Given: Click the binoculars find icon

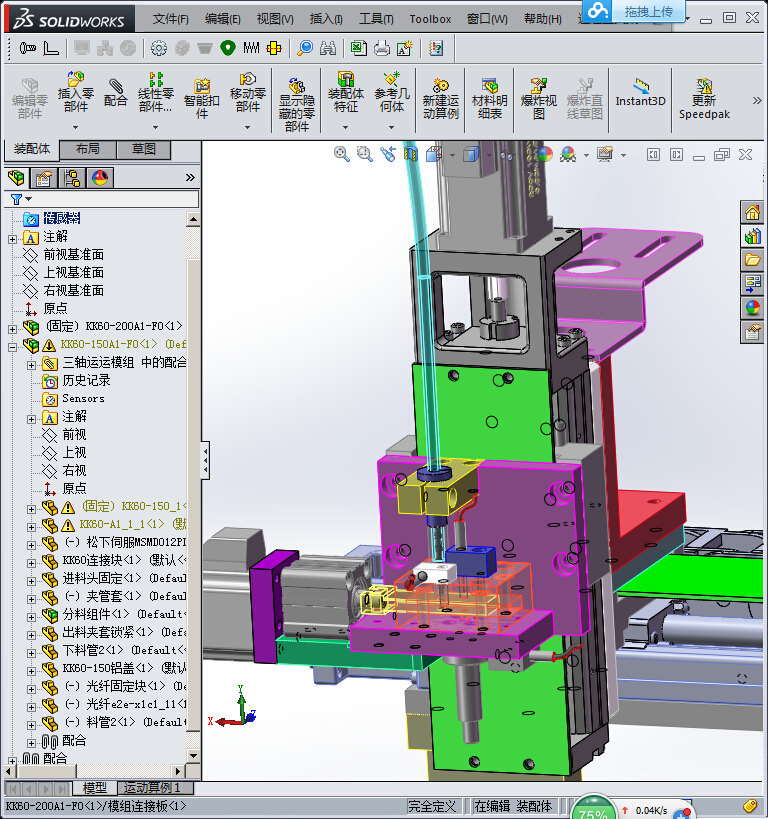Looking at the screenshot, I should point(328,49).
